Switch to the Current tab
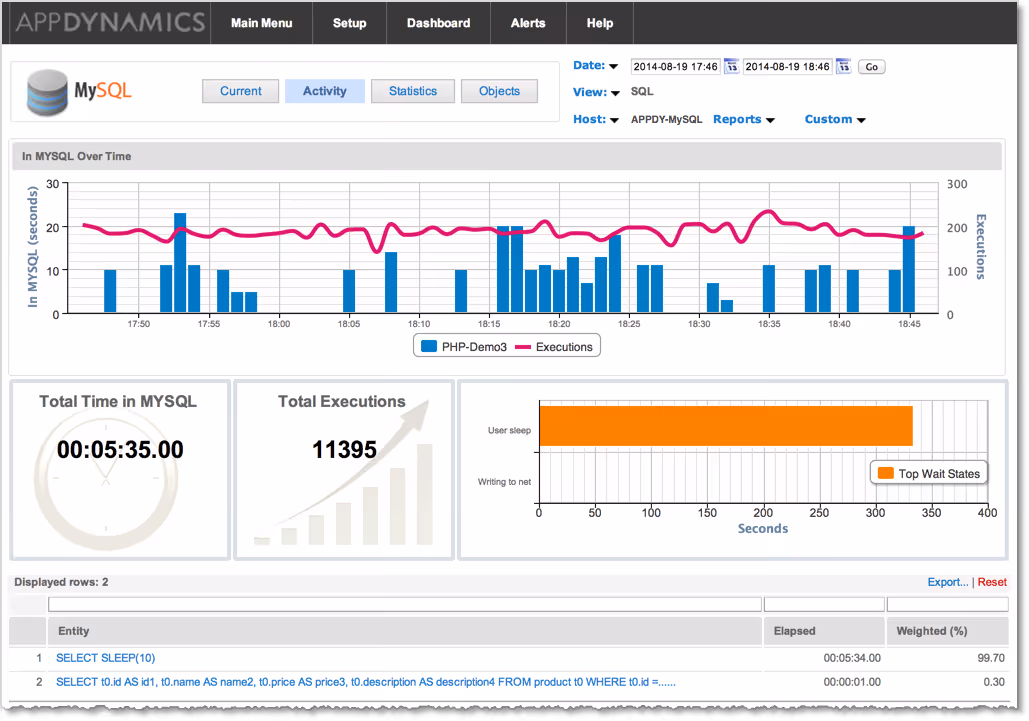The height and width of the screenshot is (721, 1029). [240, 91]
